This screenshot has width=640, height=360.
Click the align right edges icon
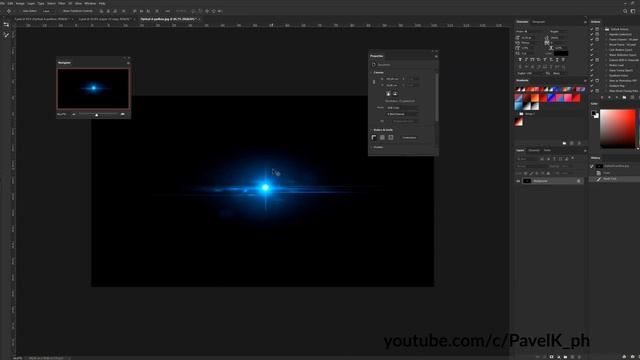(115, 11)
